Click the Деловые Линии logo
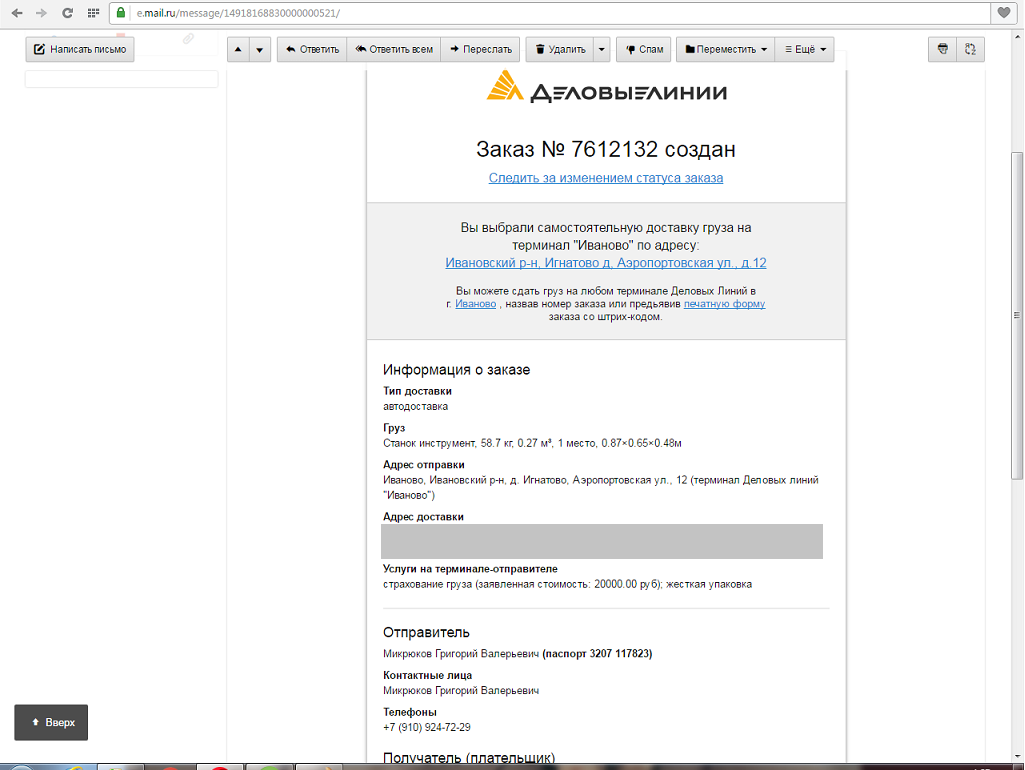The width and height of the screenshot is (1025, 770). (x=606, y=87)
